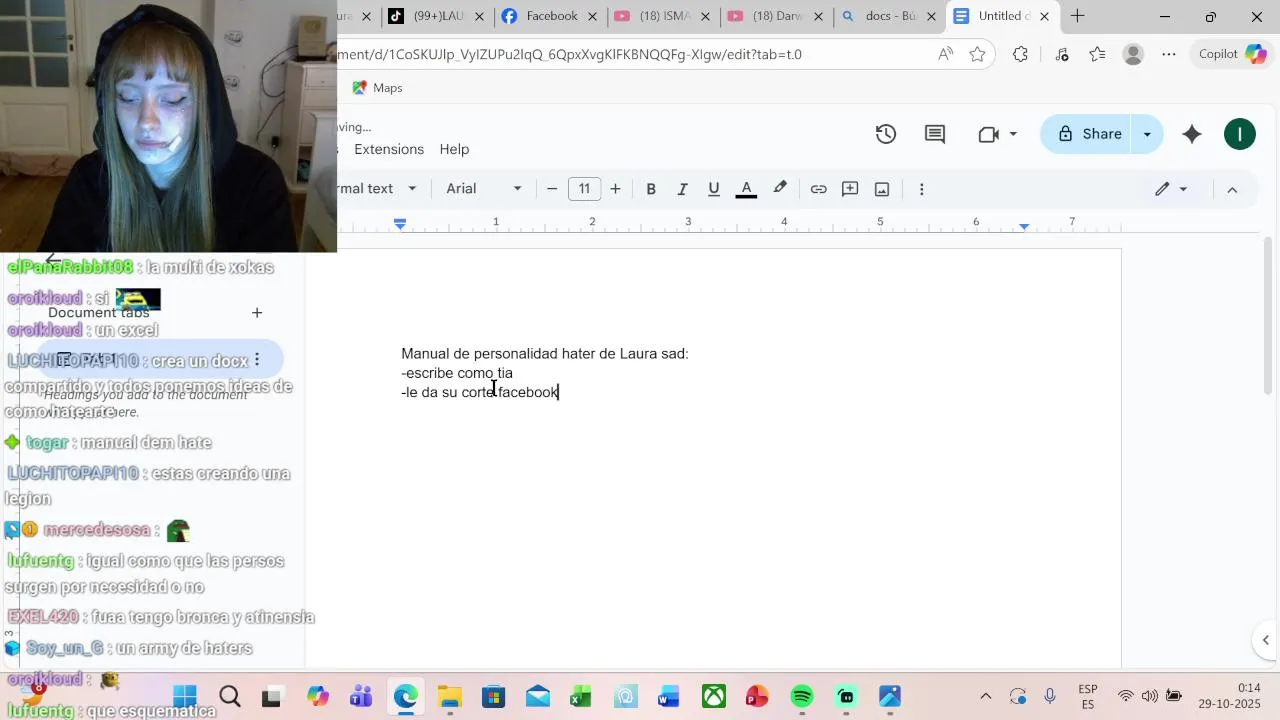Start a Meet call from camera icon
Screen dimensions: 1280x720
coord(988,134)
